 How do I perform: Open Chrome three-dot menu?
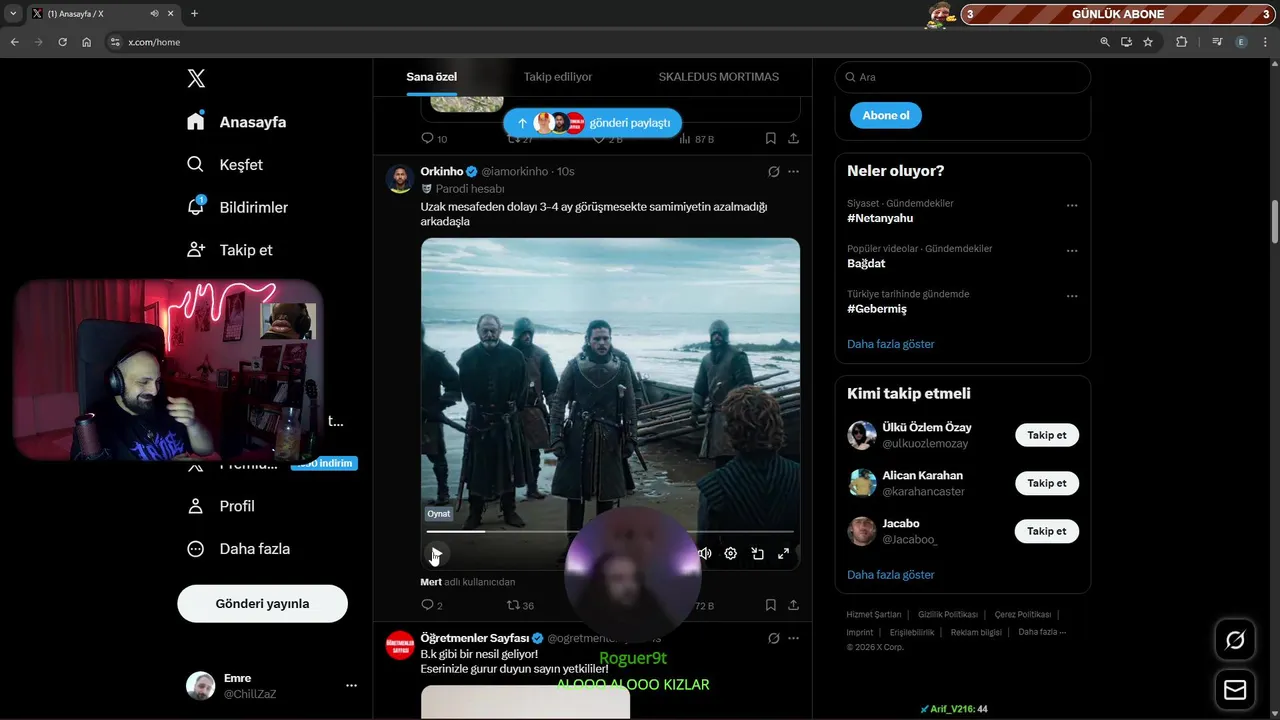coord(1266,42)
